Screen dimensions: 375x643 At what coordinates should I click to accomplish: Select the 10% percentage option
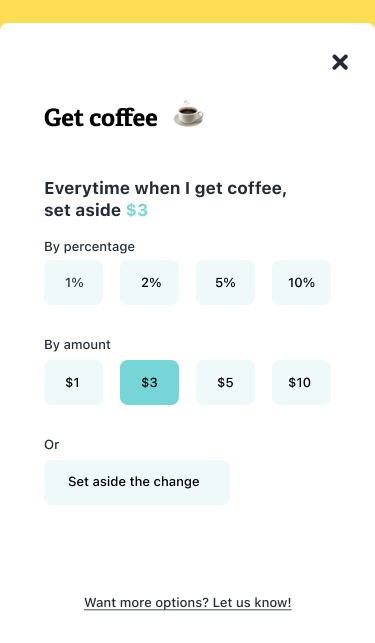pos(301,283)
